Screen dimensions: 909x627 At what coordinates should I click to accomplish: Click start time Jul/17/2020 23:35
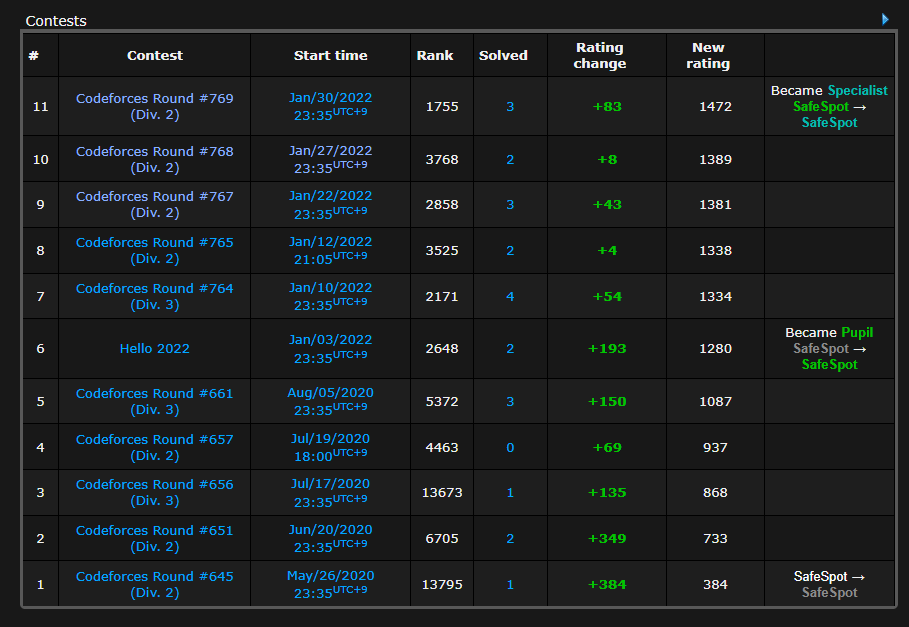pos(330,493)
